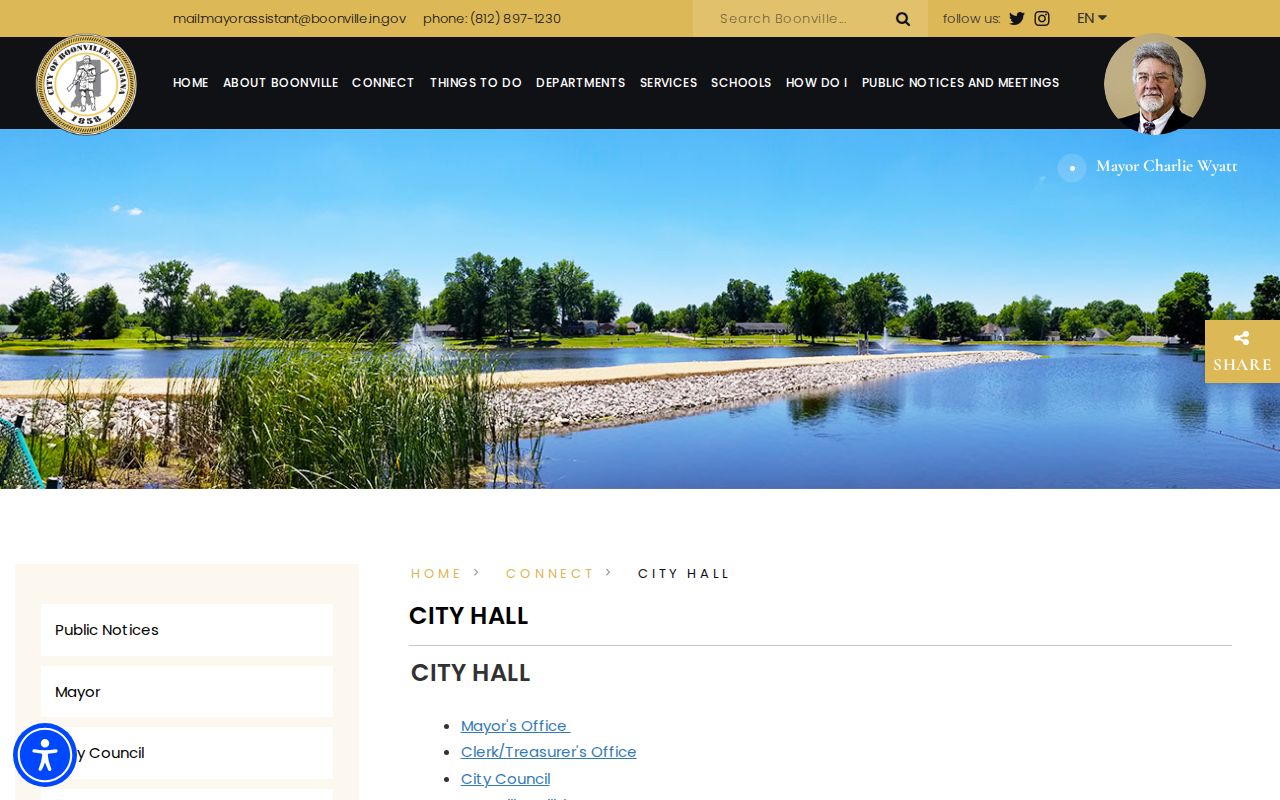Click the Search Boonville input field
Image resolution: width=1280 pixels, height=800 pixels.
800,18
